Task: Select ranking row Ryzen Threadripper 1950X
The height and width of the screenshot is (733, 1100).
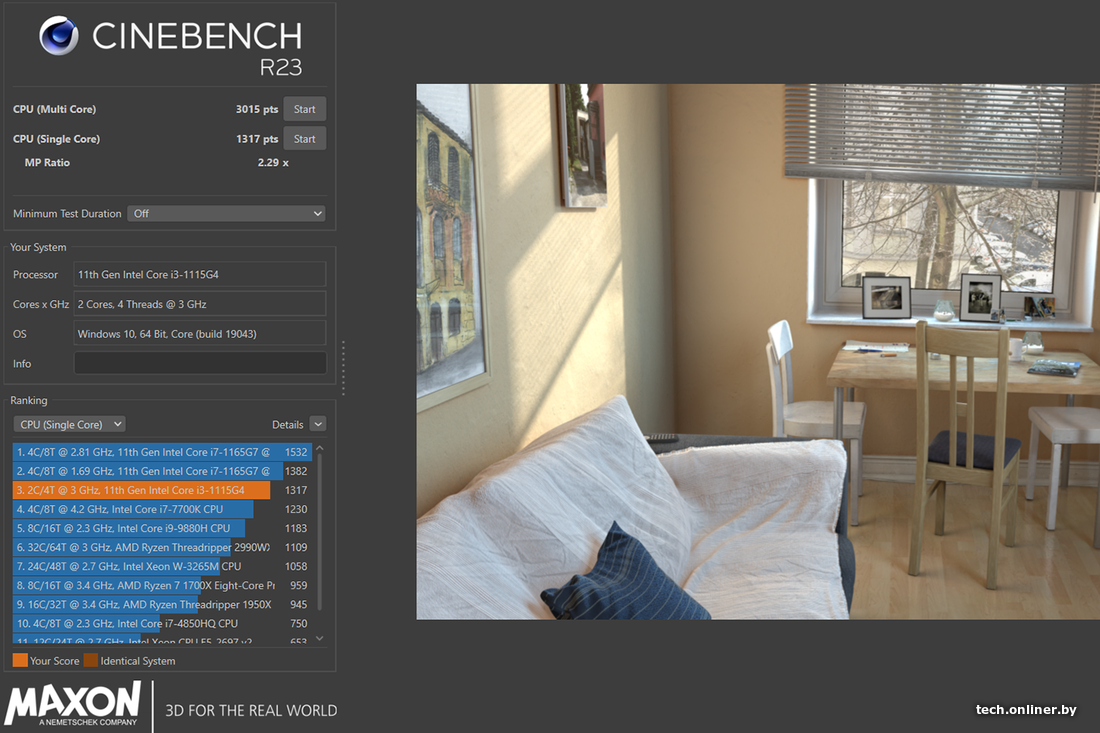Action: coord(162,604)
